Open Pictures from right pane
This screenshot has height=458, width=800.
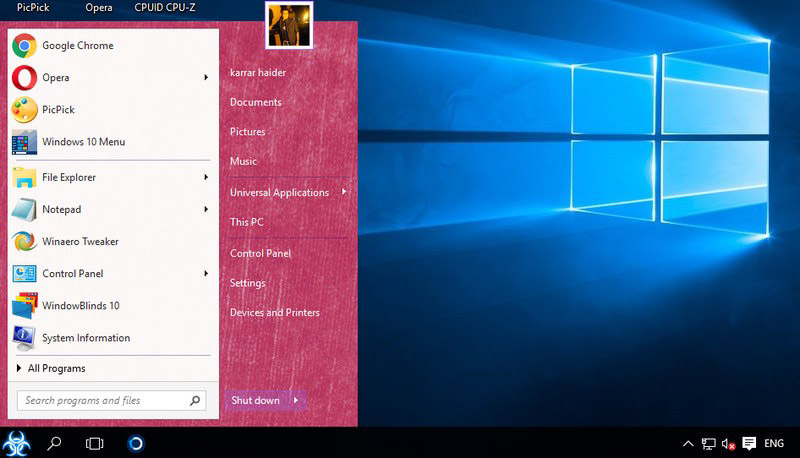(x=247, y=132)
